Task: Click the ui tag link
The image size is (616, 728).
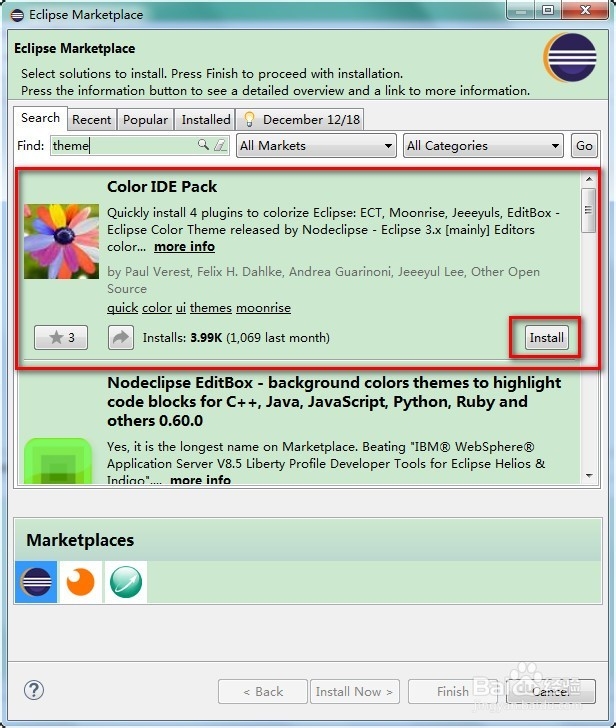Action: pos(181,308)
